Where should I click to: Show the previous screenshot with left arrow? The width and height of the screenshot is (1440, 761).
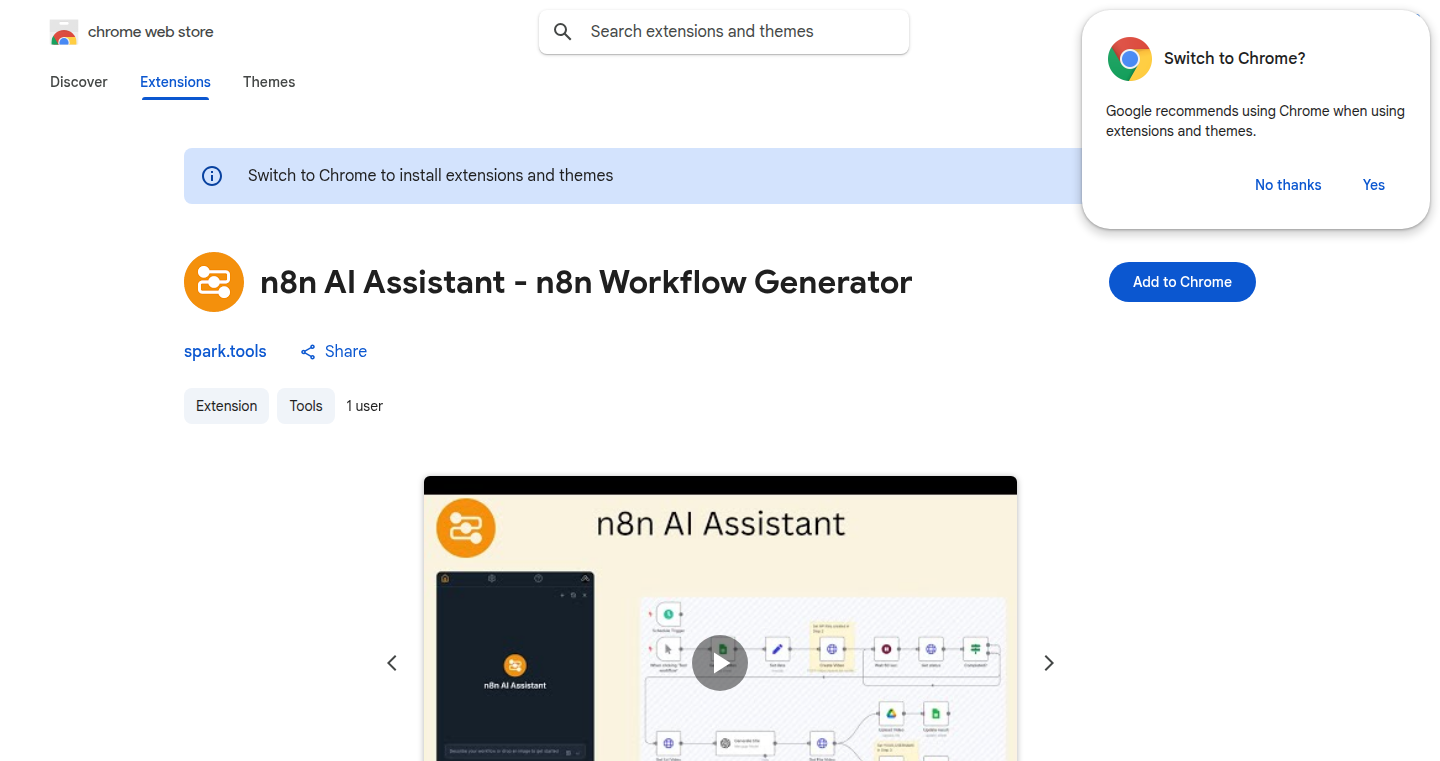pos(392,663)
